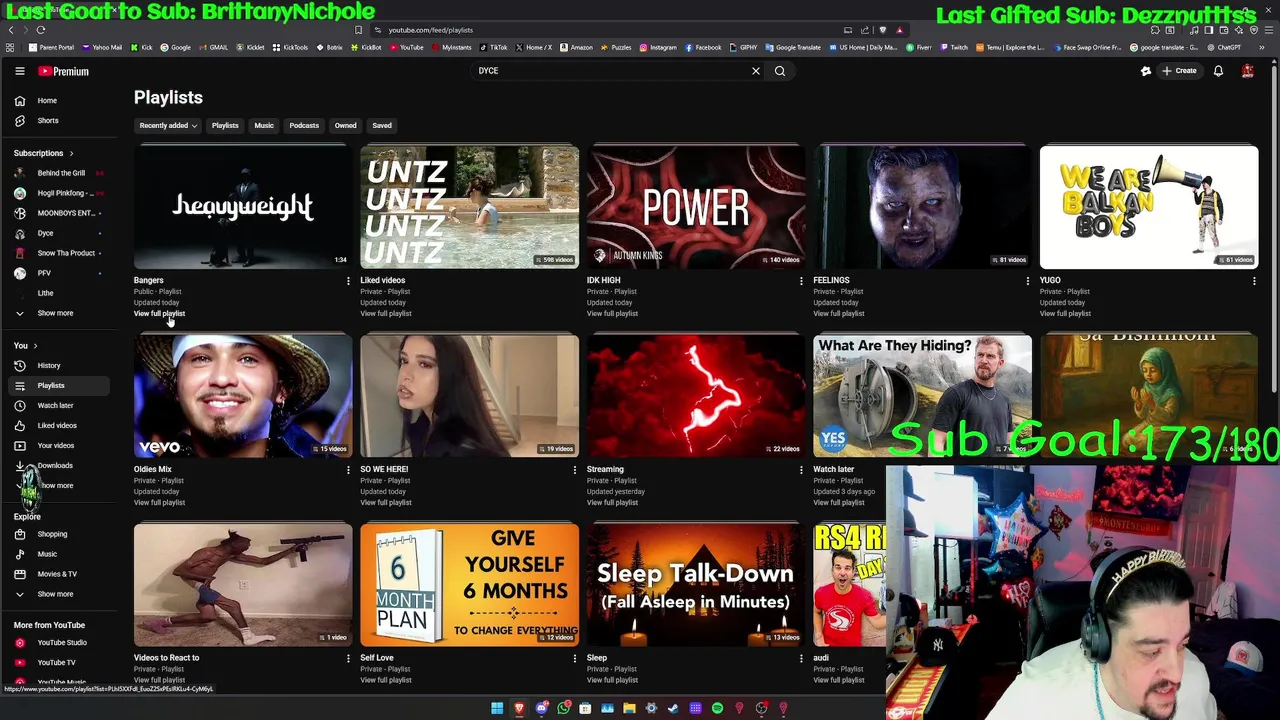Open the Videos to React to thumbnail
This screenshot has height=720, width=1280.
(x=243, y=585)
